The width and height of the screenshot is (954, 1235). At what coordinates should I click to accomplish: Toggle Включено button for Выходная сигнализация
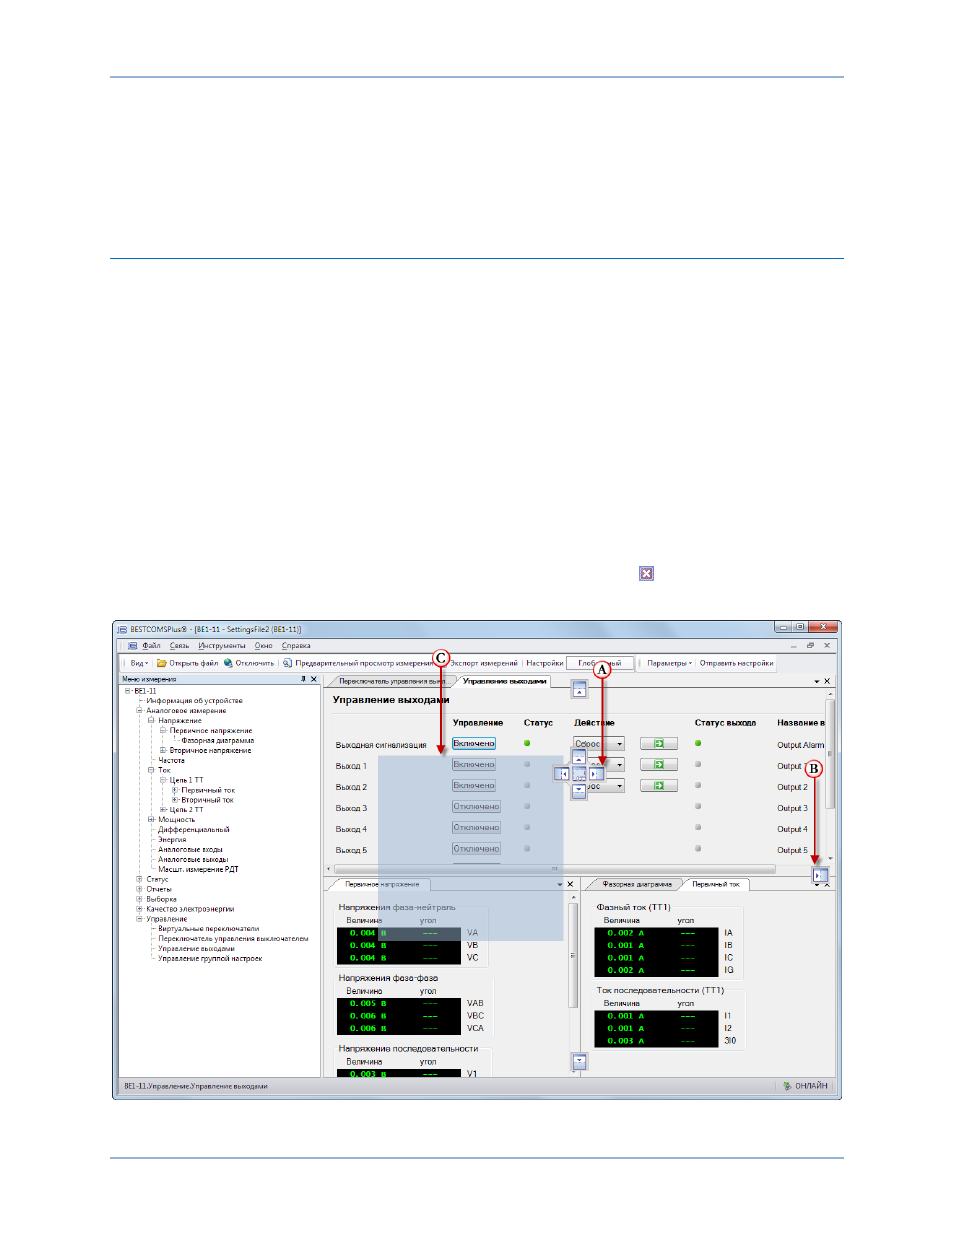point(474,744)
